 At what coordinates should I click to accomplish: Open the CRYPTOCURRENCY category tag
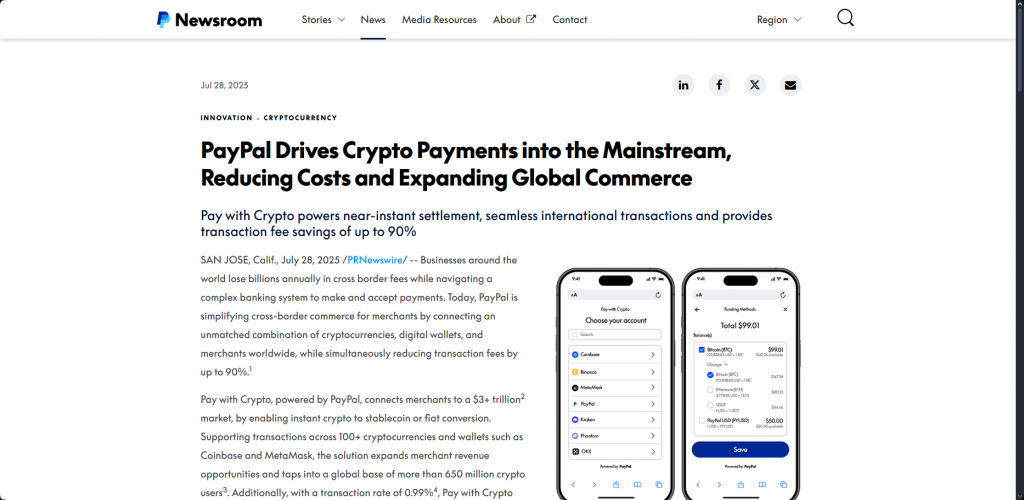click(300, 118)
